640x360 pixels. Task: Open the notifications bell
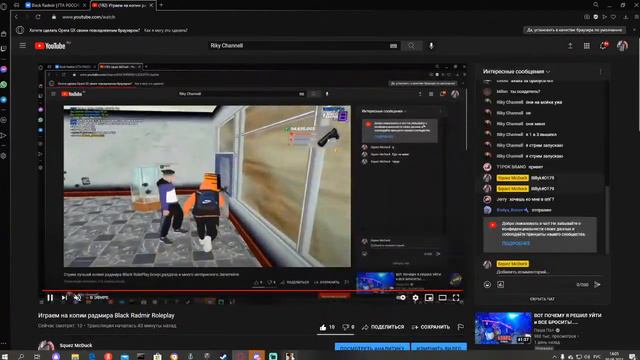coord(604,46)
